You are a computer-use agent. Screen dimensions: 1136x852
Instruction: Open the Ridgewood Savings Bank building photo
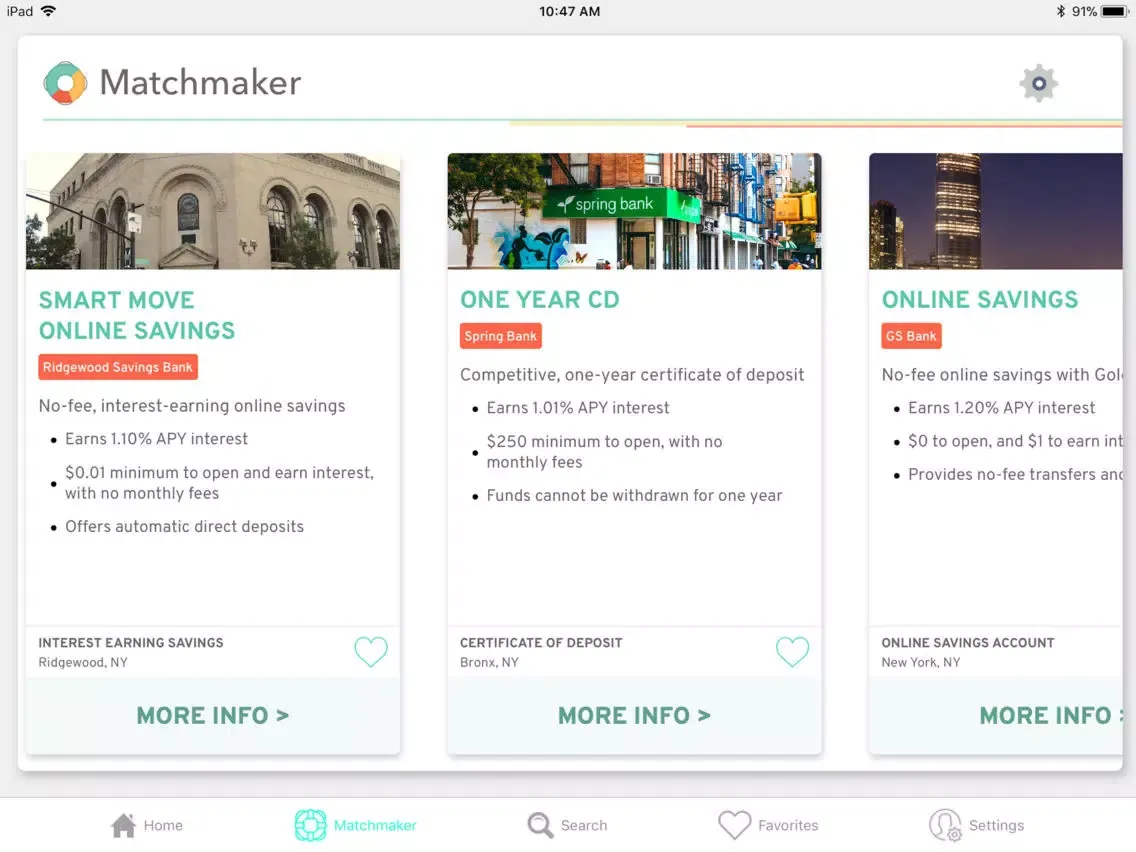(213, 211)
